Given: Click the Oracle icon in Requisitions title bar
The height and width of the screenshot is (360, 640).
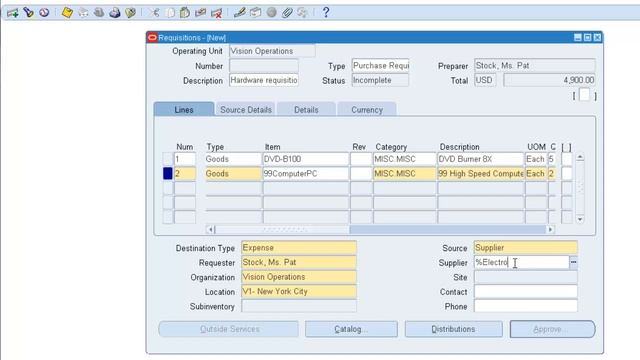Looking at the screenshot, I should pyautogui.click(x=153, y=38).
